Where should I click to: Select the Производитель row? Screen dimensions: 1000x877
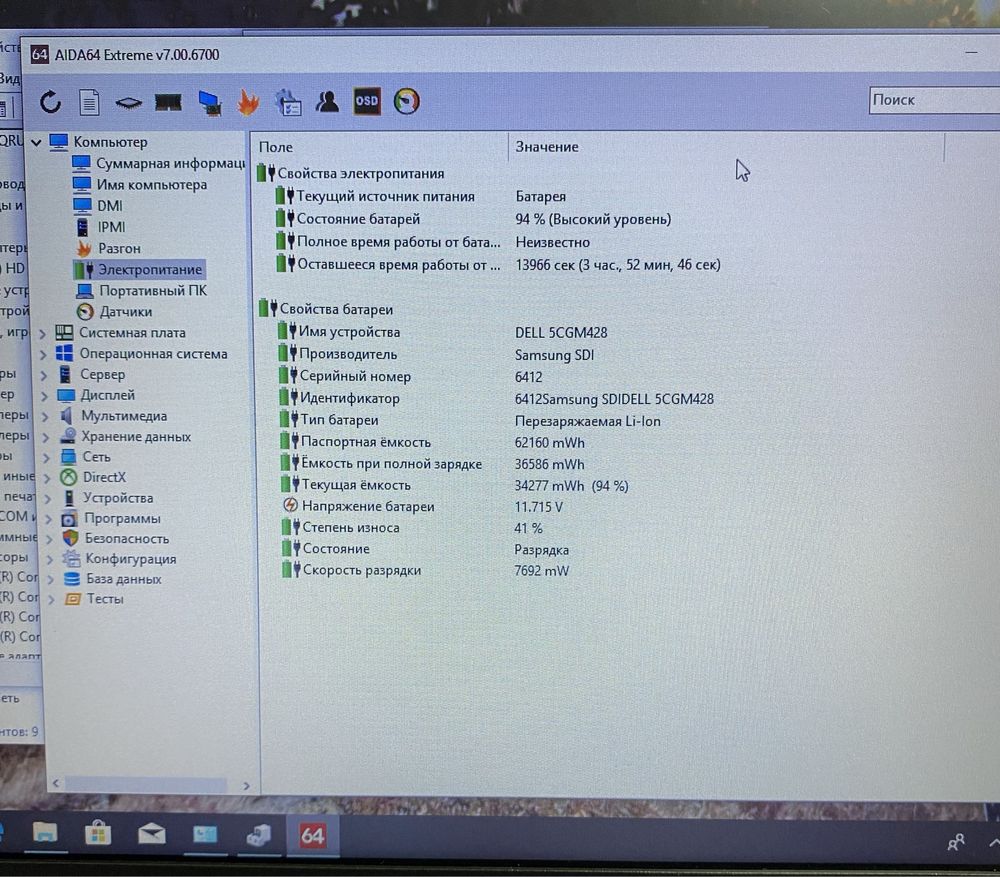[x=437, y=354]
